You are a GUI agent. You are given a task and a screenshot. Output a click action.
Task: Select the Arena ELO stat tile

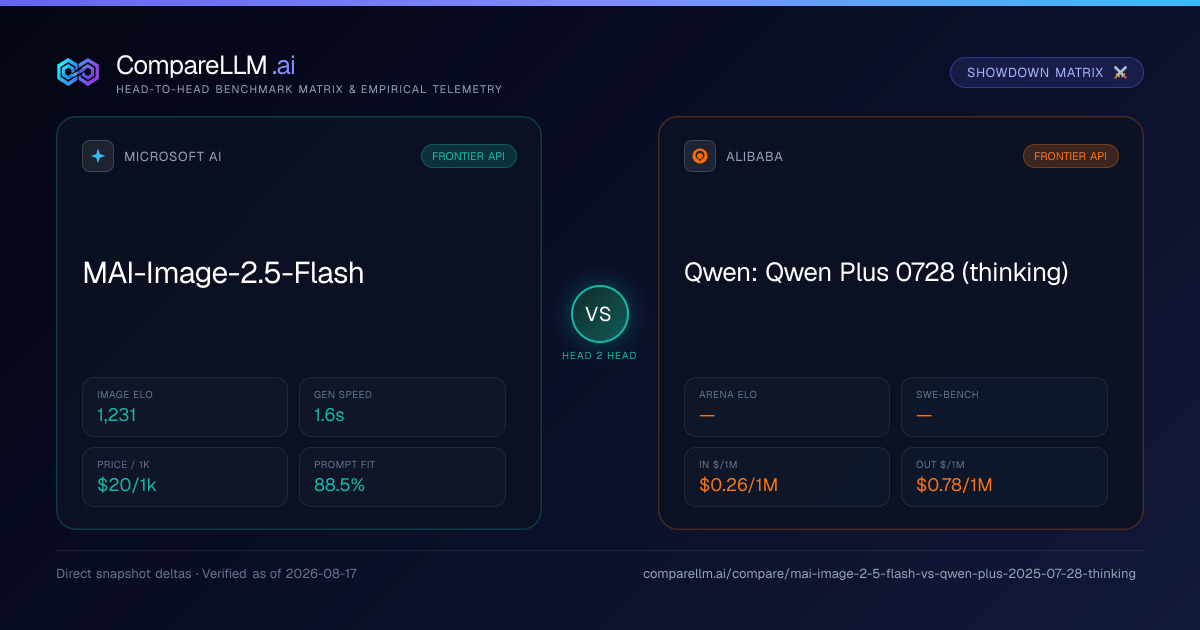click(787, 407)
